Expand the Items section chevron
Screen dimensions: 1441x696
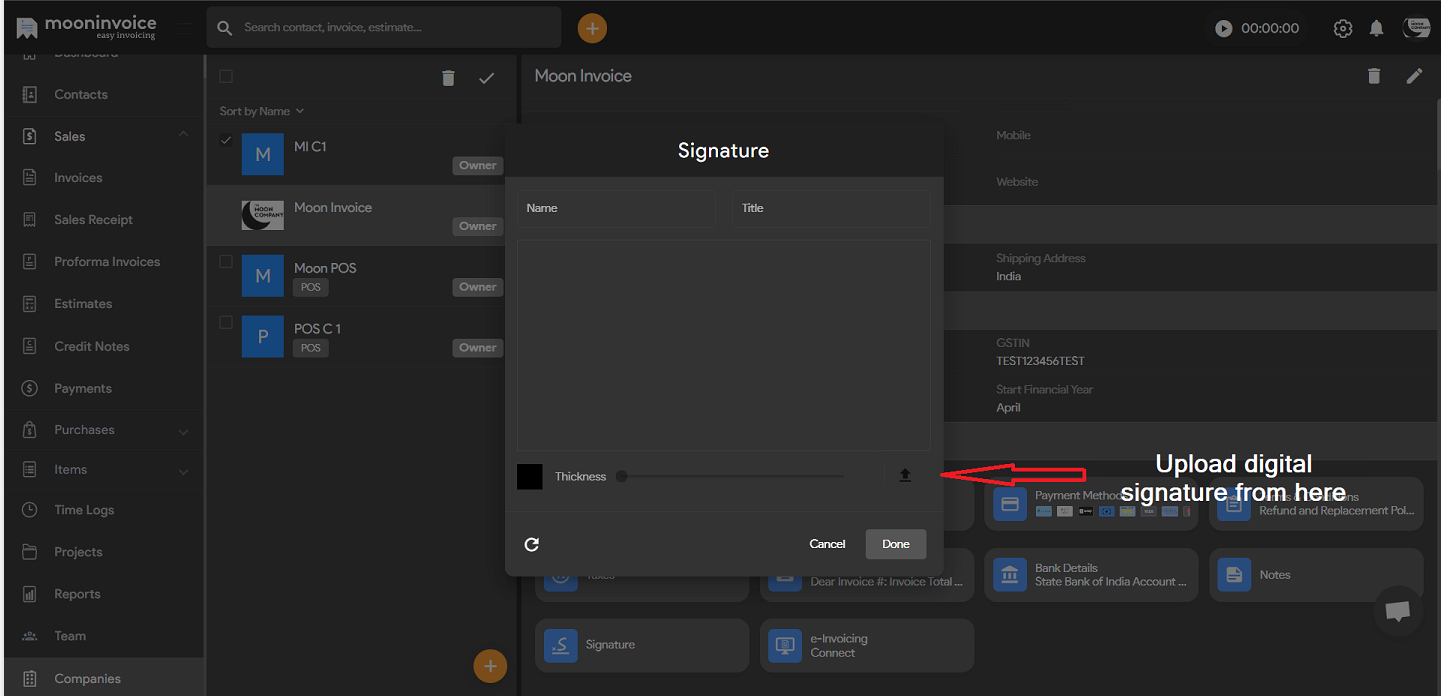coord(183,472)
